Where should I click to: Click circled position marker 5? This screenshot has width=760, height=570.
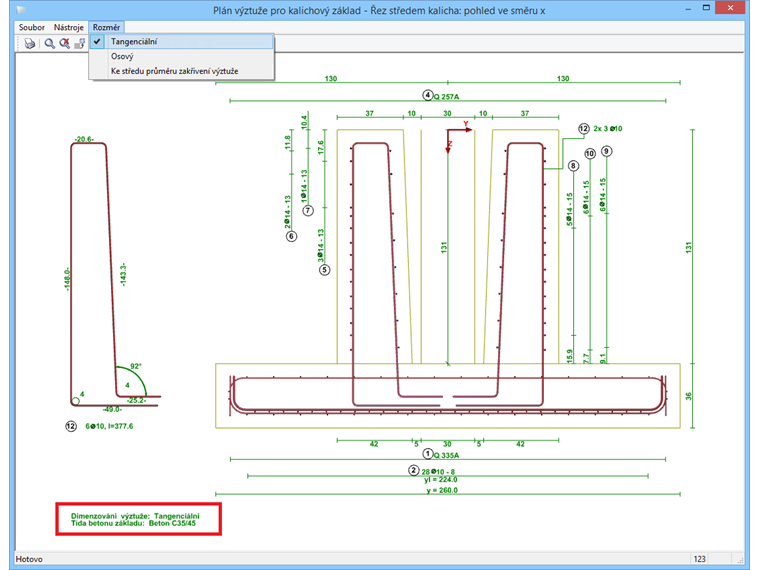click(325, 269)
